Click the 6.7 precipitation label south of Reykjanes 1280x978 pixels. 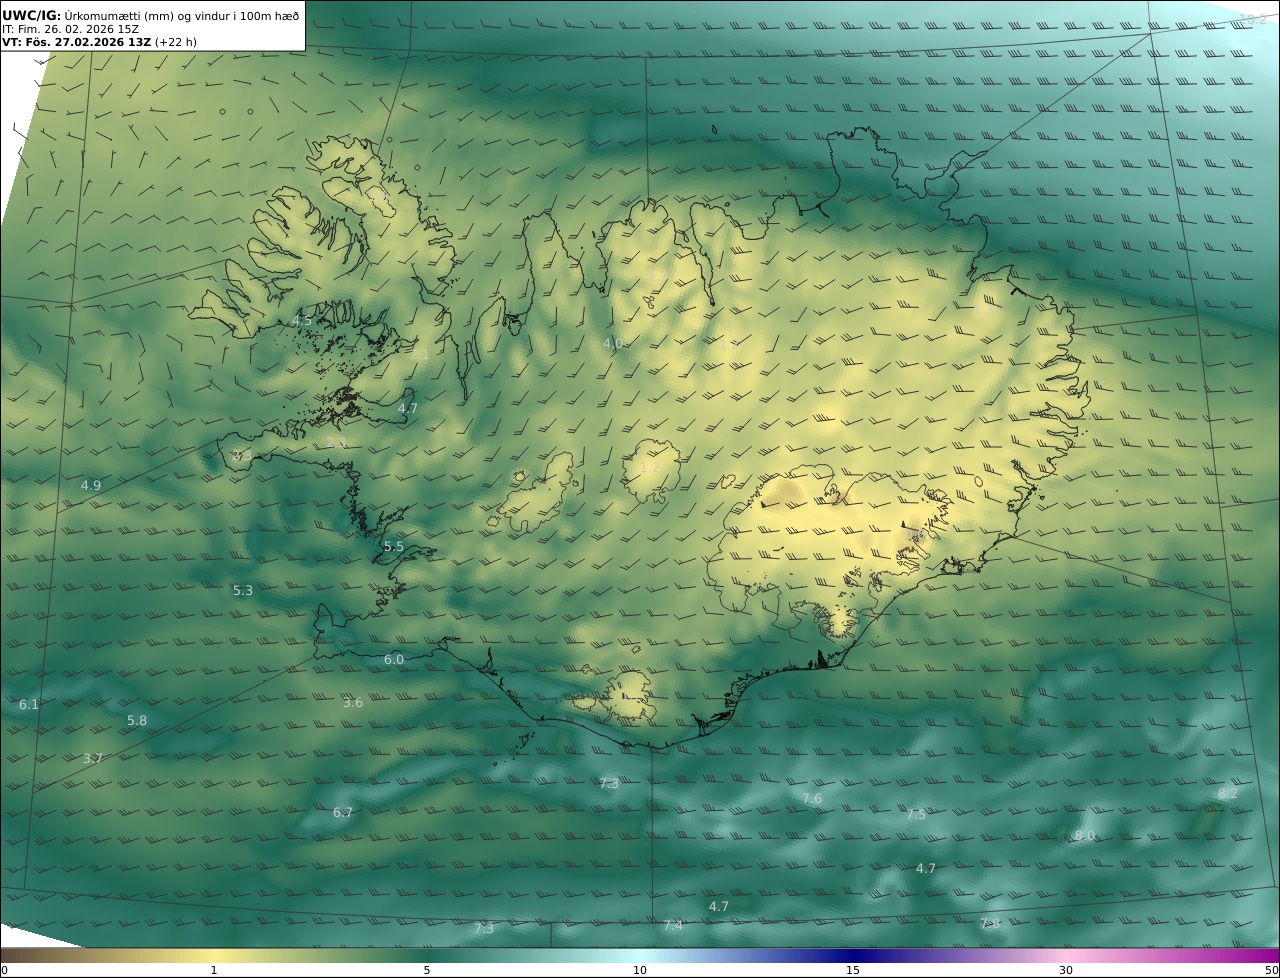coord(343,813)
